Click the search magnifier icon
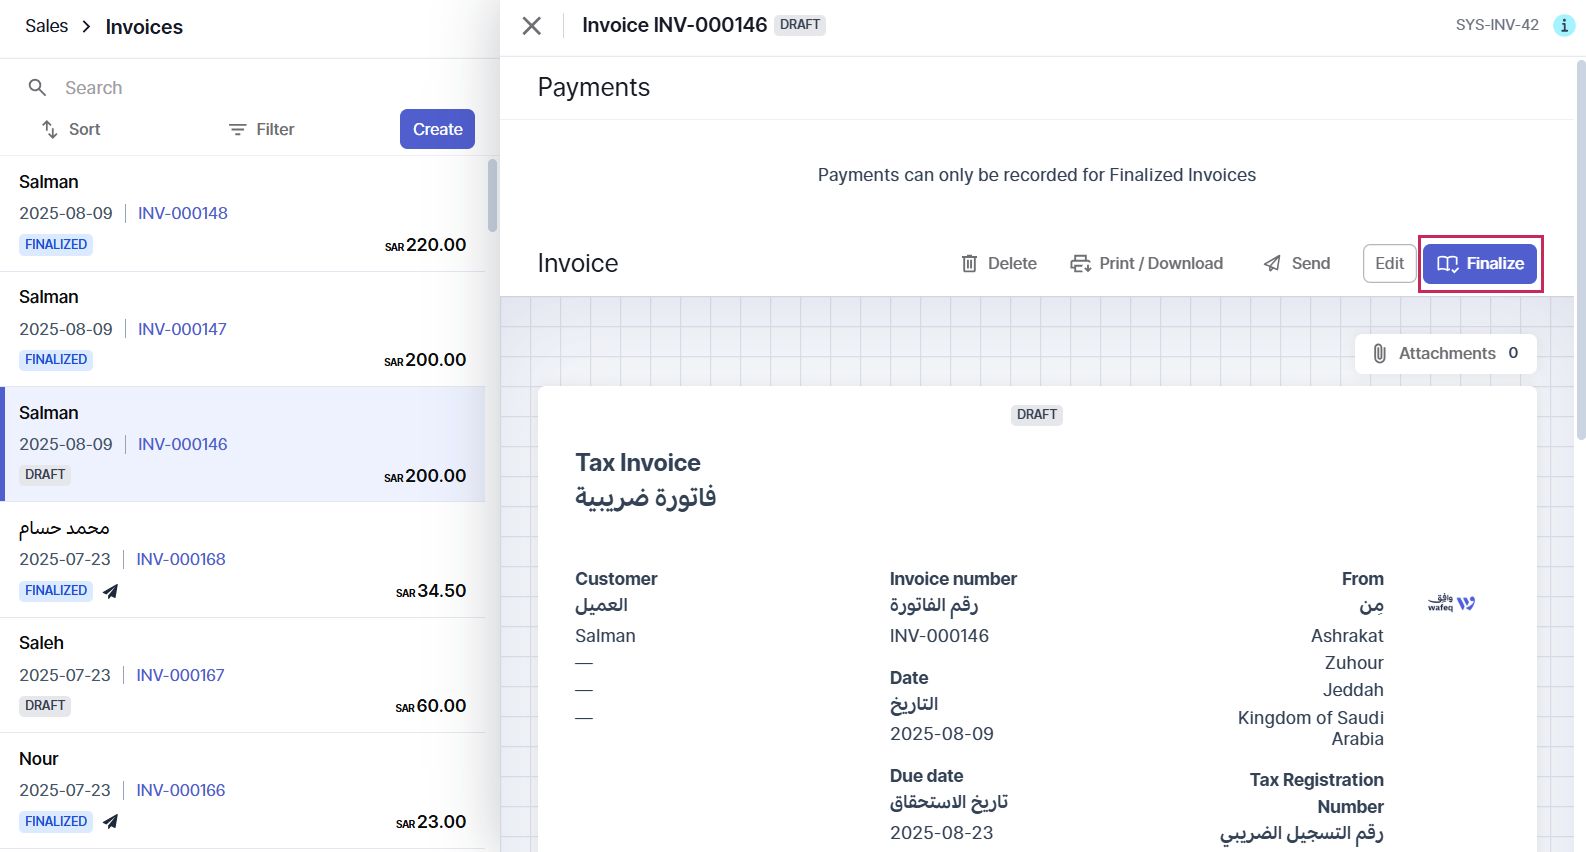Viewport: 1586px width, 852px height. (x=37, y=87)
